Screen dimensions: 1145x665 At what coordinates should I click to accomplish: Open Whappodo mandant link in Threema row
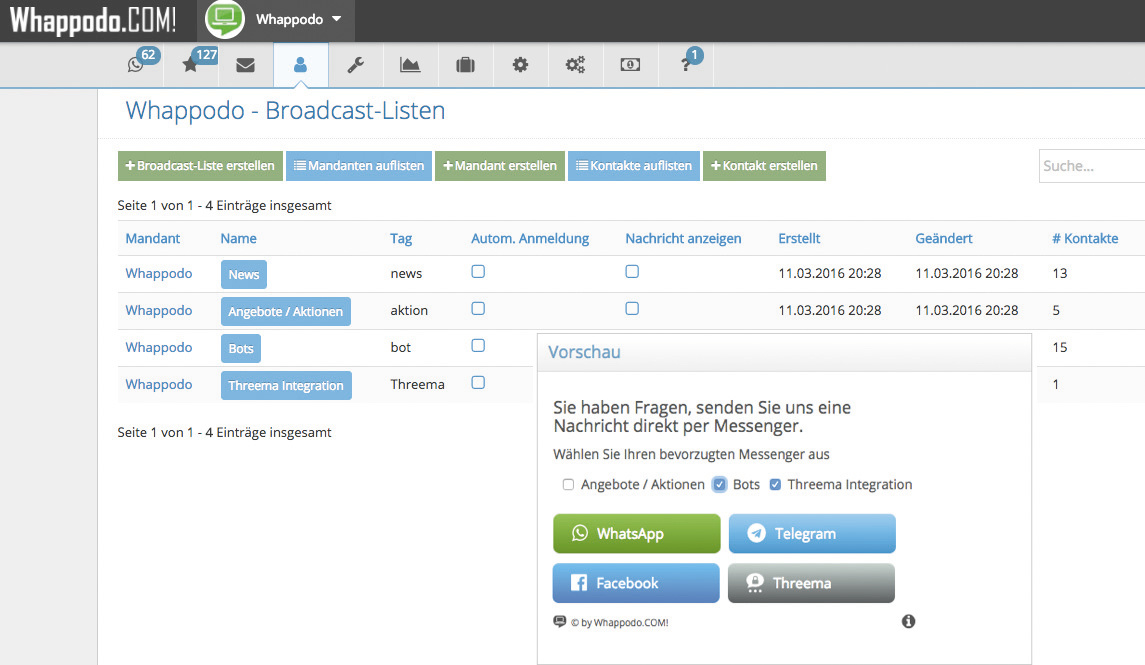pyautogui.click(x=158, y=385)
